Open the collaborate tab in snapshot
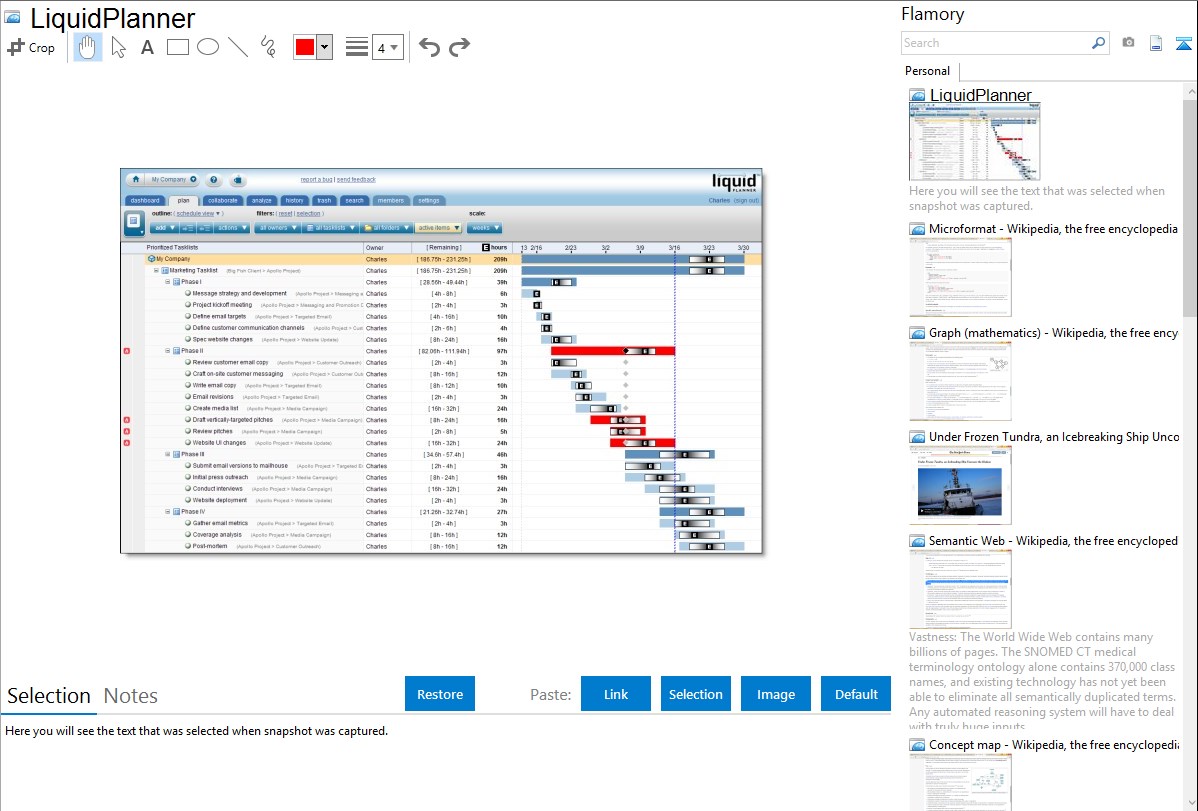The width and height of the screenshot is (1198, 811). tap(222, 200)
